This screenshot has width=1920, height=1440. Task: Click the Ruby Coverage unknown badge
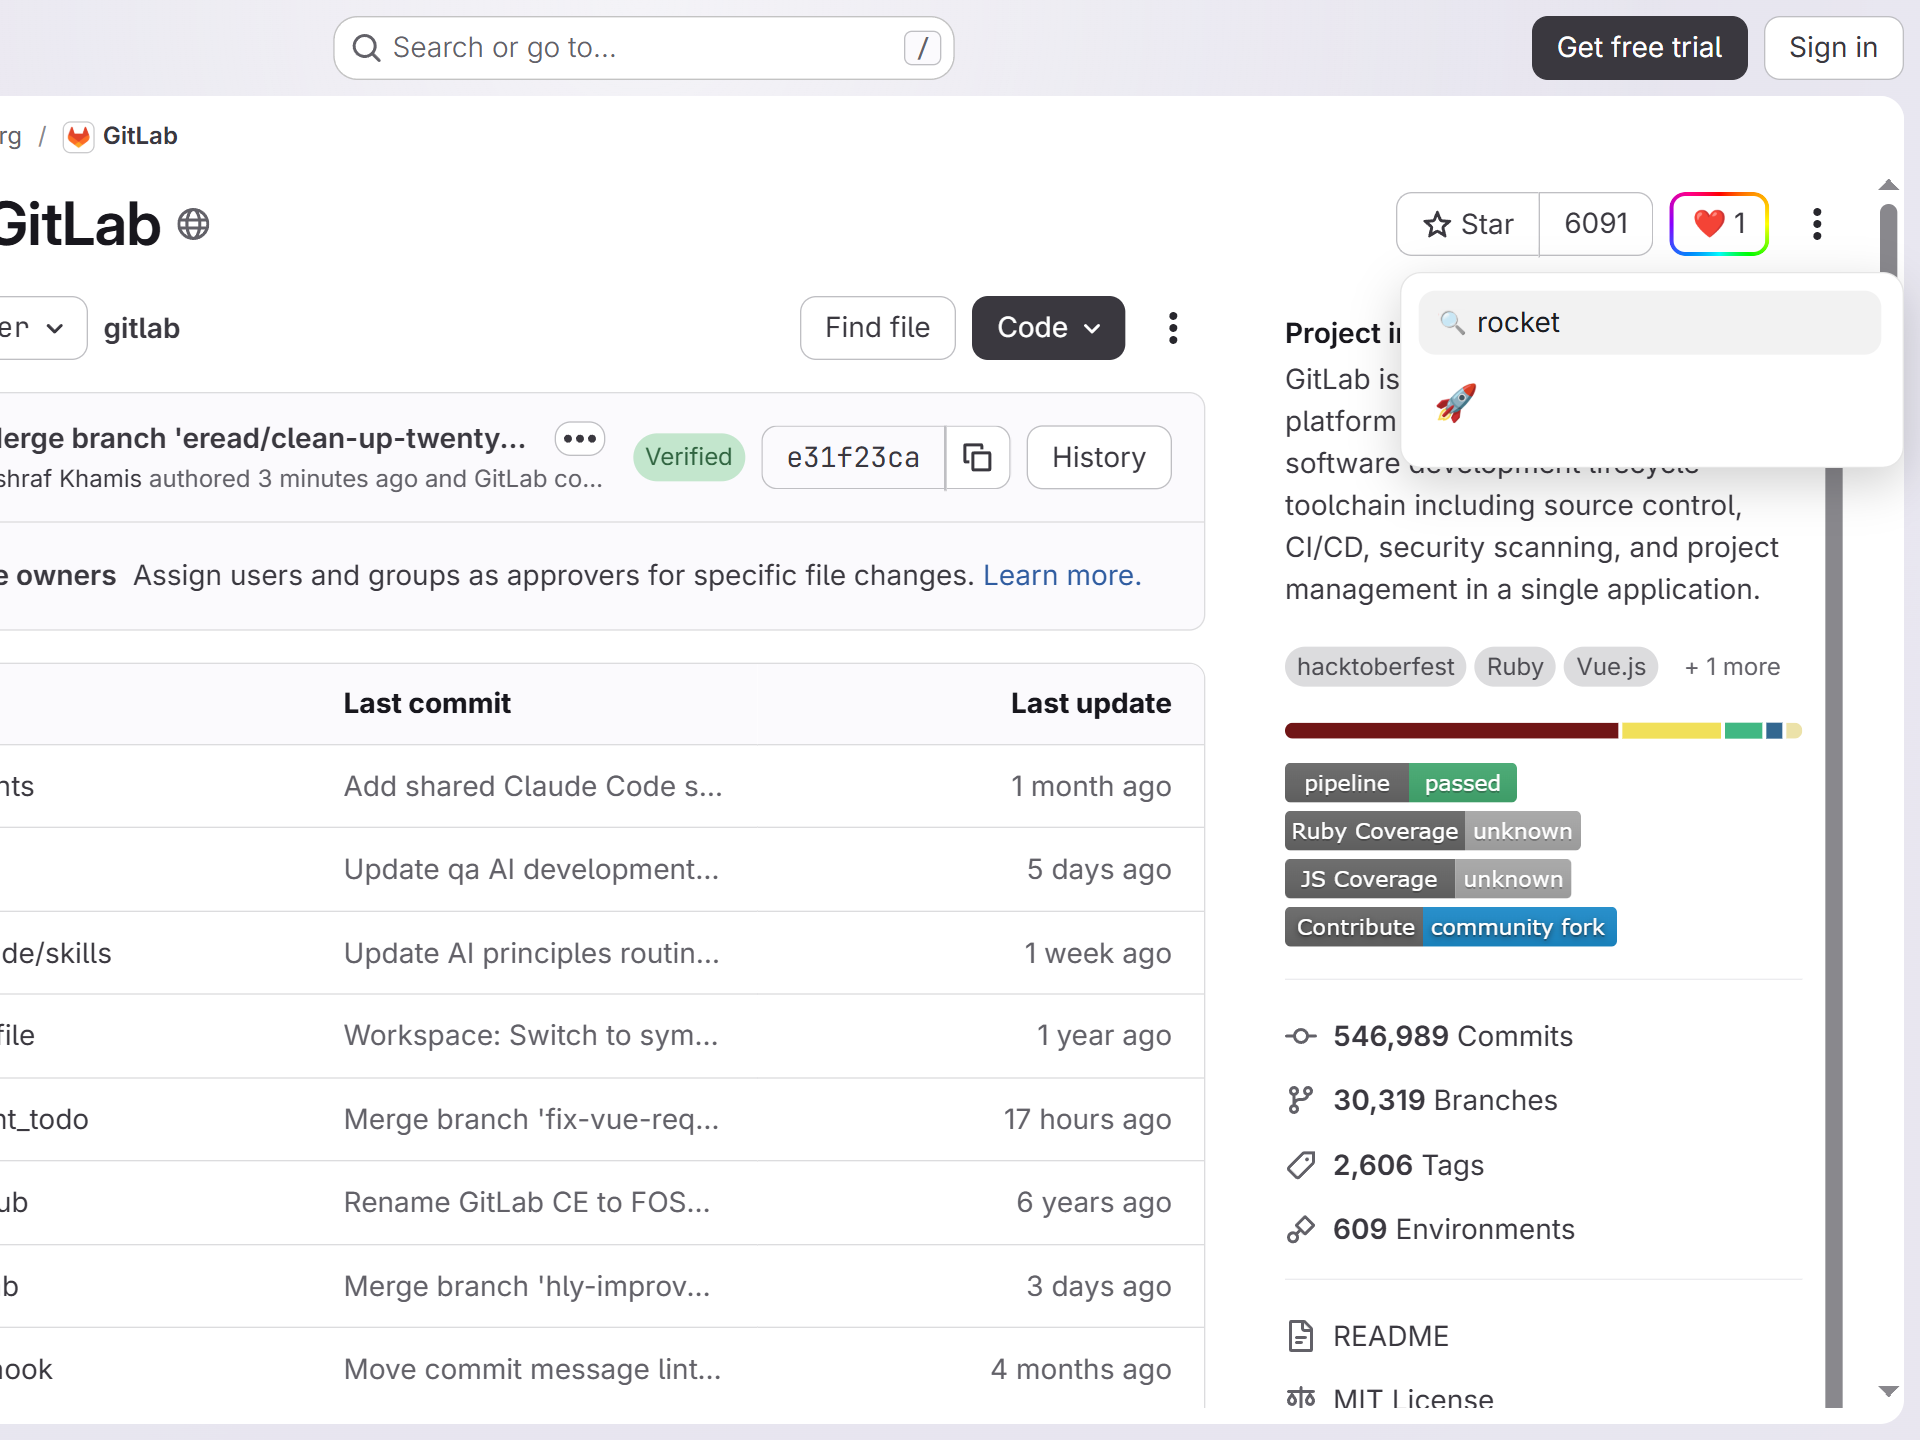point(1433,831)
